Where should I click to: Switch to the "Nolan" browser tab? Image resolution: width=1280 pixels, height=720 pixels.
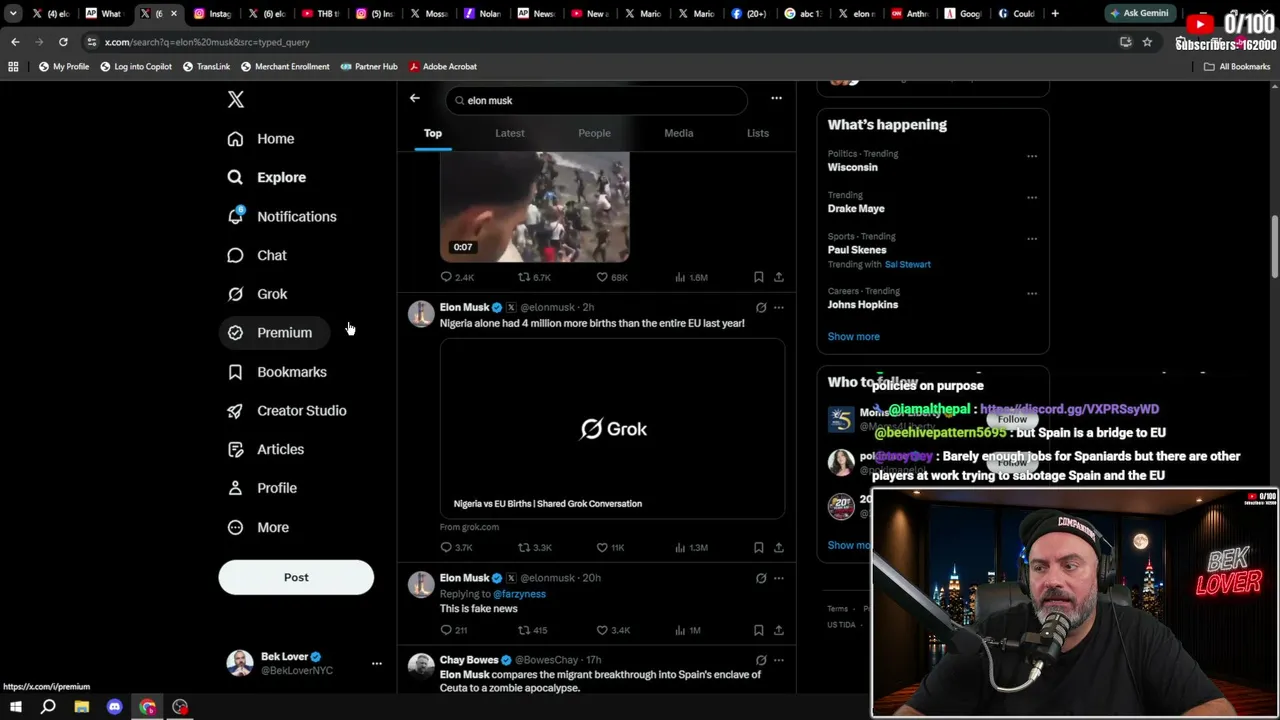(482, 14)
